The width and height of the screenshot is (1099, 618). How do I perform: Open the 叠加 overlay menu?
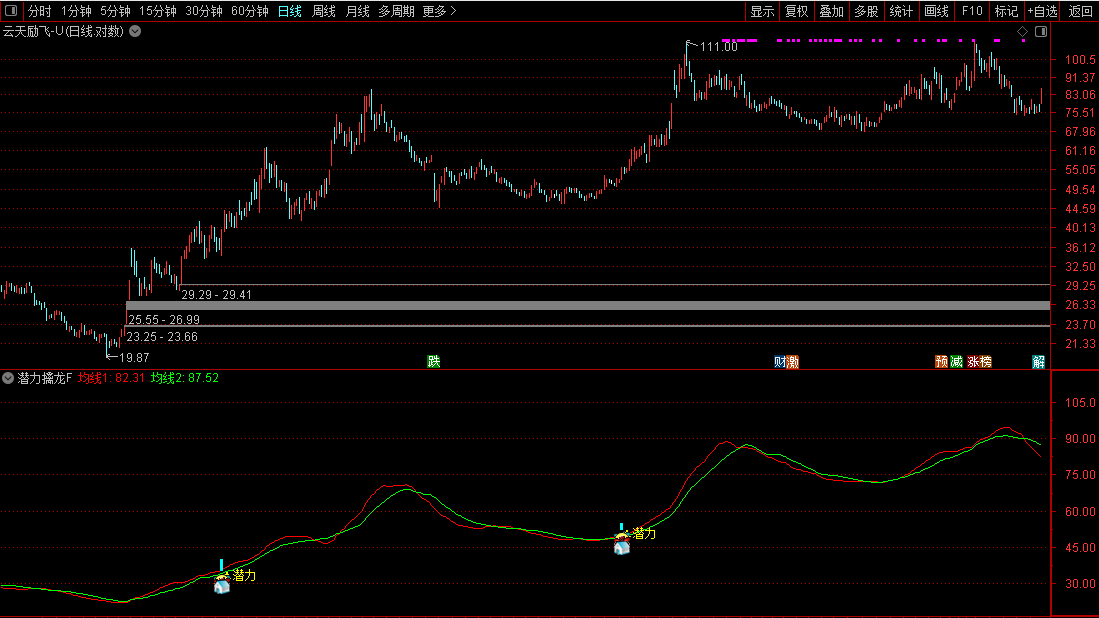pyautogui.click(x=832, y=11)
